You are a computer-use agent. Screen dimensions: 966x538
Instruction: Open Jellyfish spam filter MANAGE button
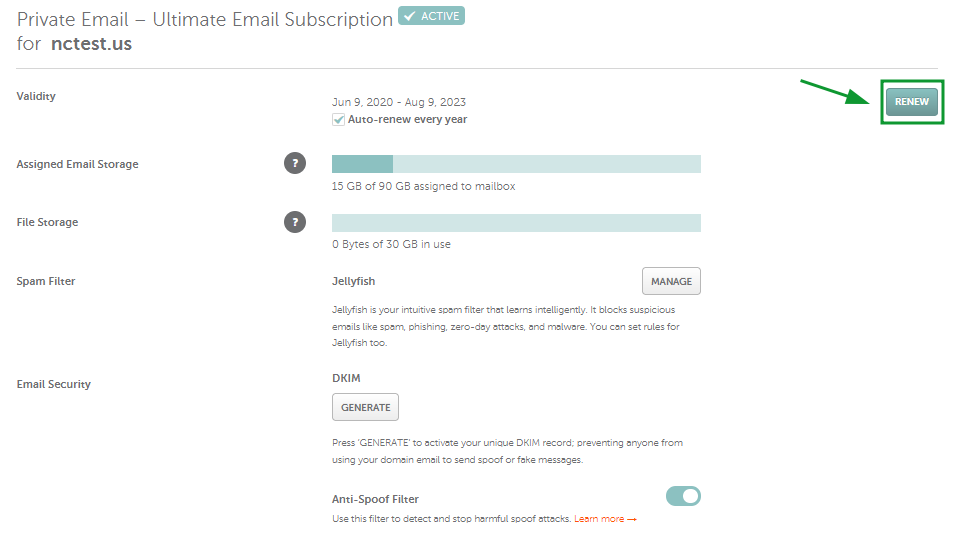[671, 281]
